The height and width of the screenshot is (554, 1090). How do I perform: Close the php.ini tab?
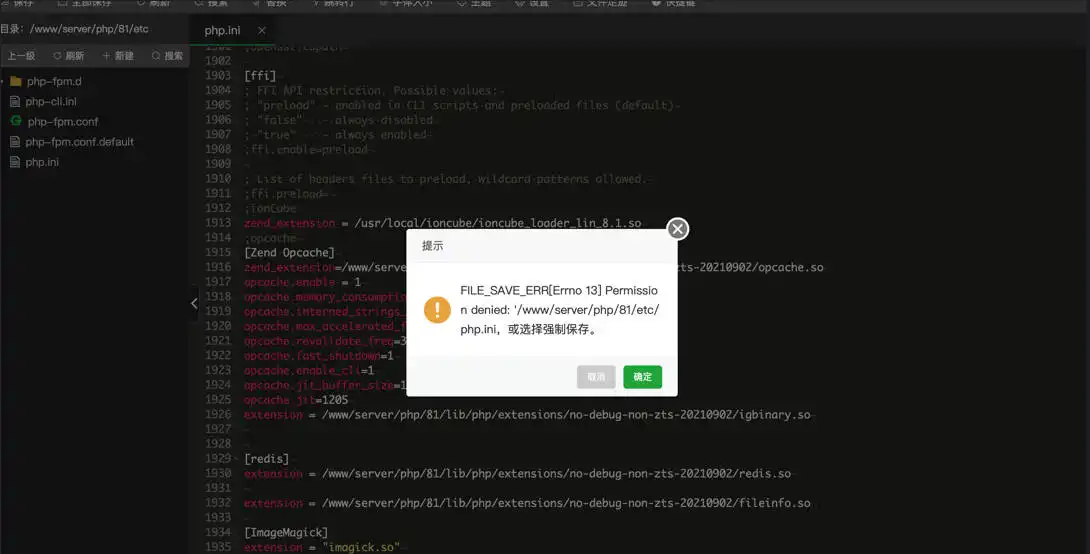261,31
